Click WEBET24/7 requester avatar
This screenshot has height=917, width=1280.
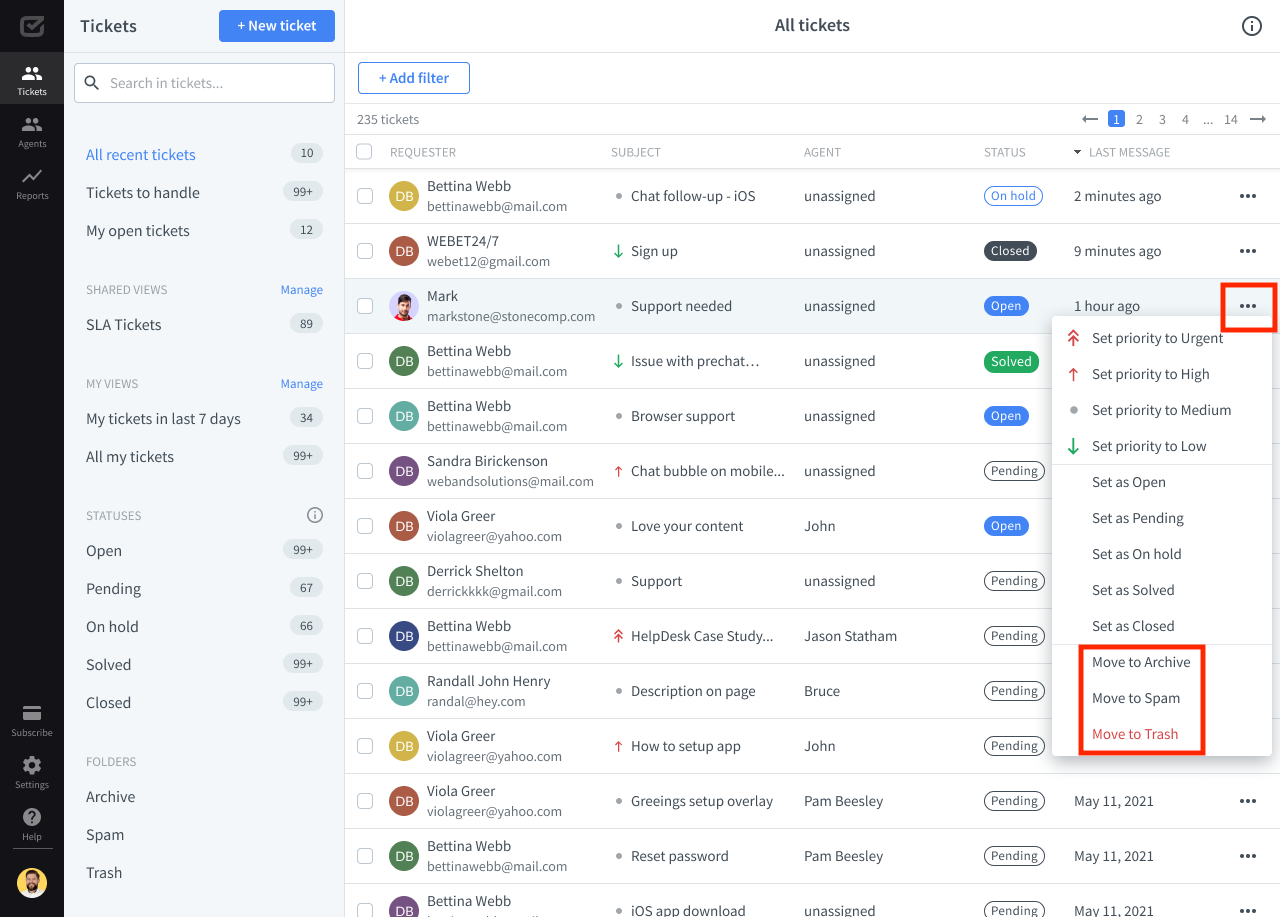coord(404,251)
